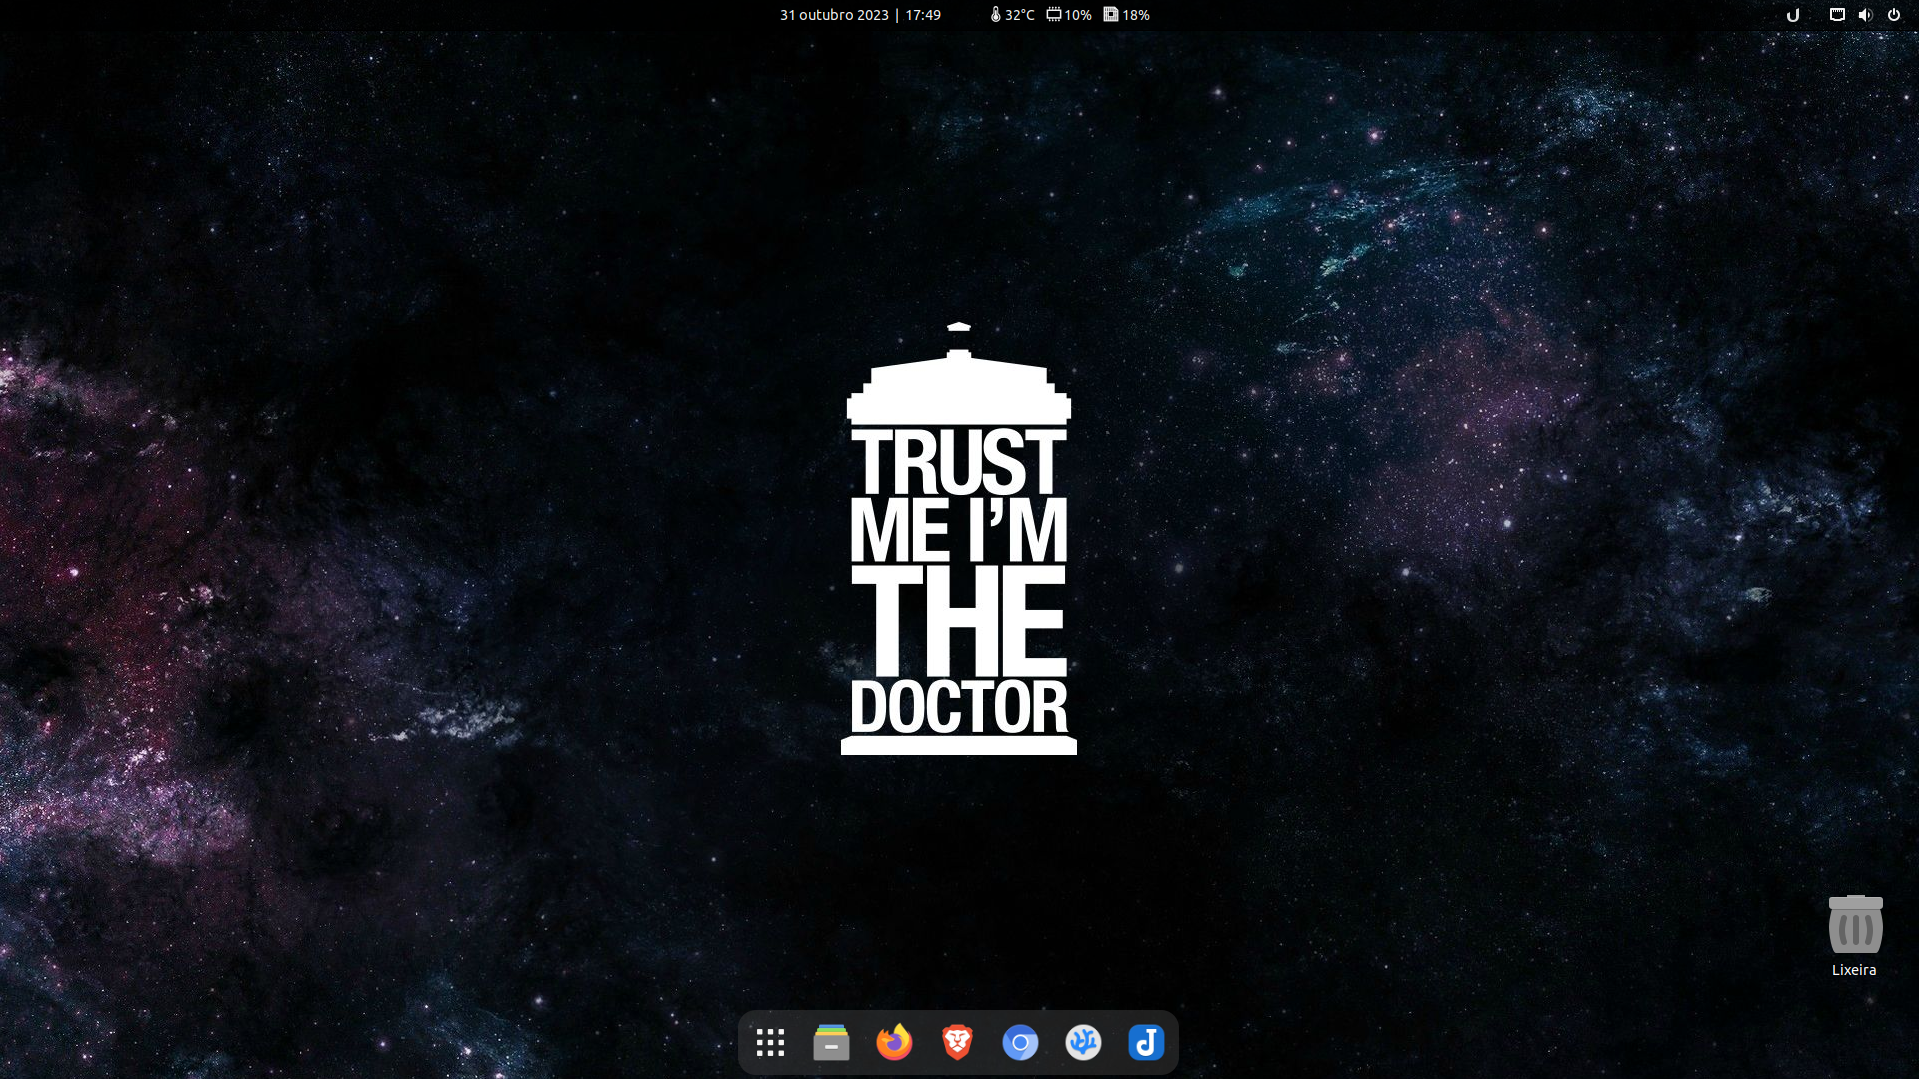Open the date and time calendar menu
Screen dimensions: 1919x1079
[x=860, y=15]
